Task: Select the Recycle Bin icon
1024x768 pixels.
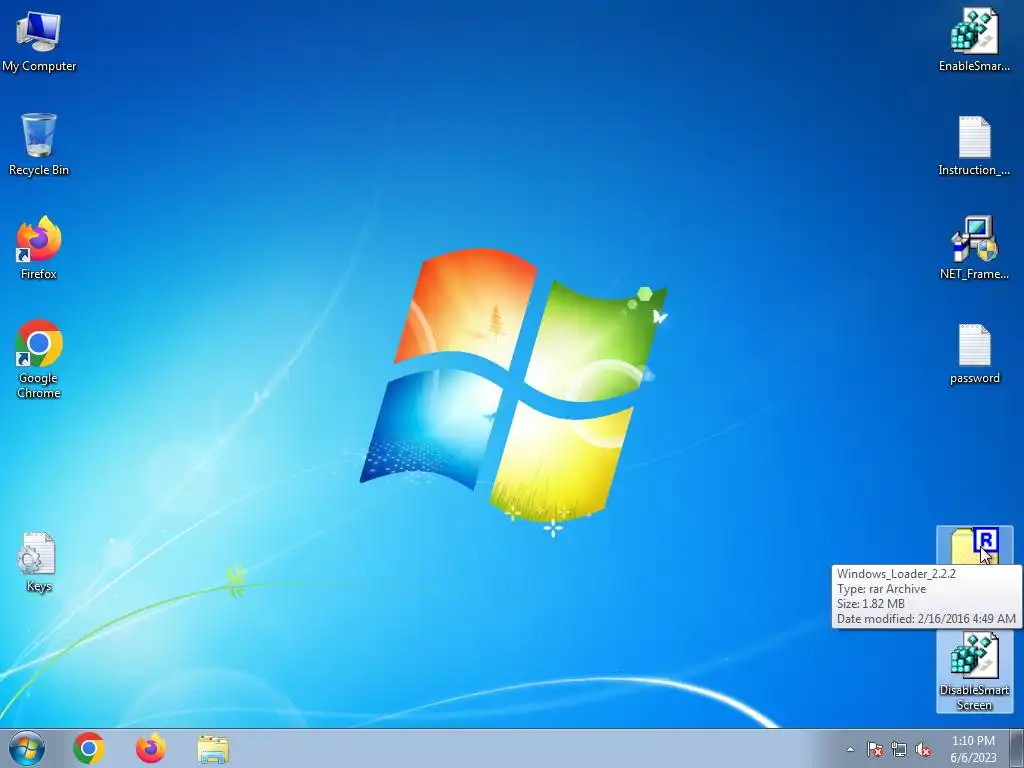Action: click(x=39, y=144)
